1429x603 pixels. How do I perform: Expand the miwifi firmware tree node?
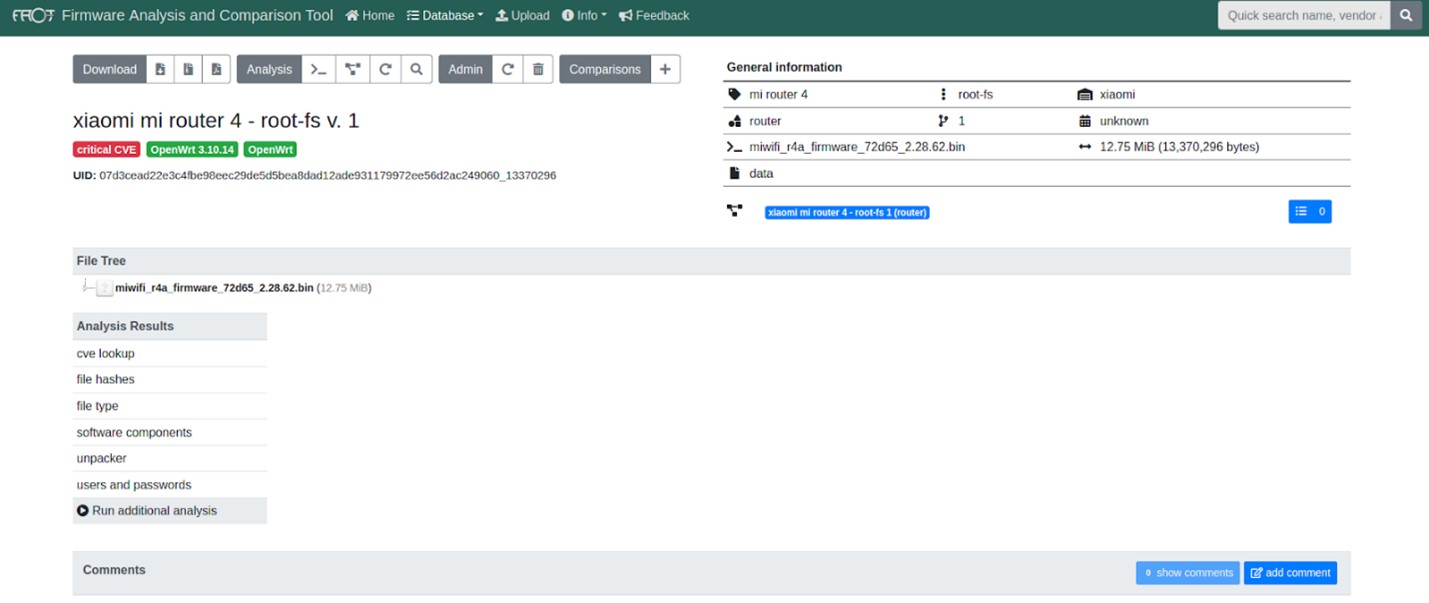(86, 287)
